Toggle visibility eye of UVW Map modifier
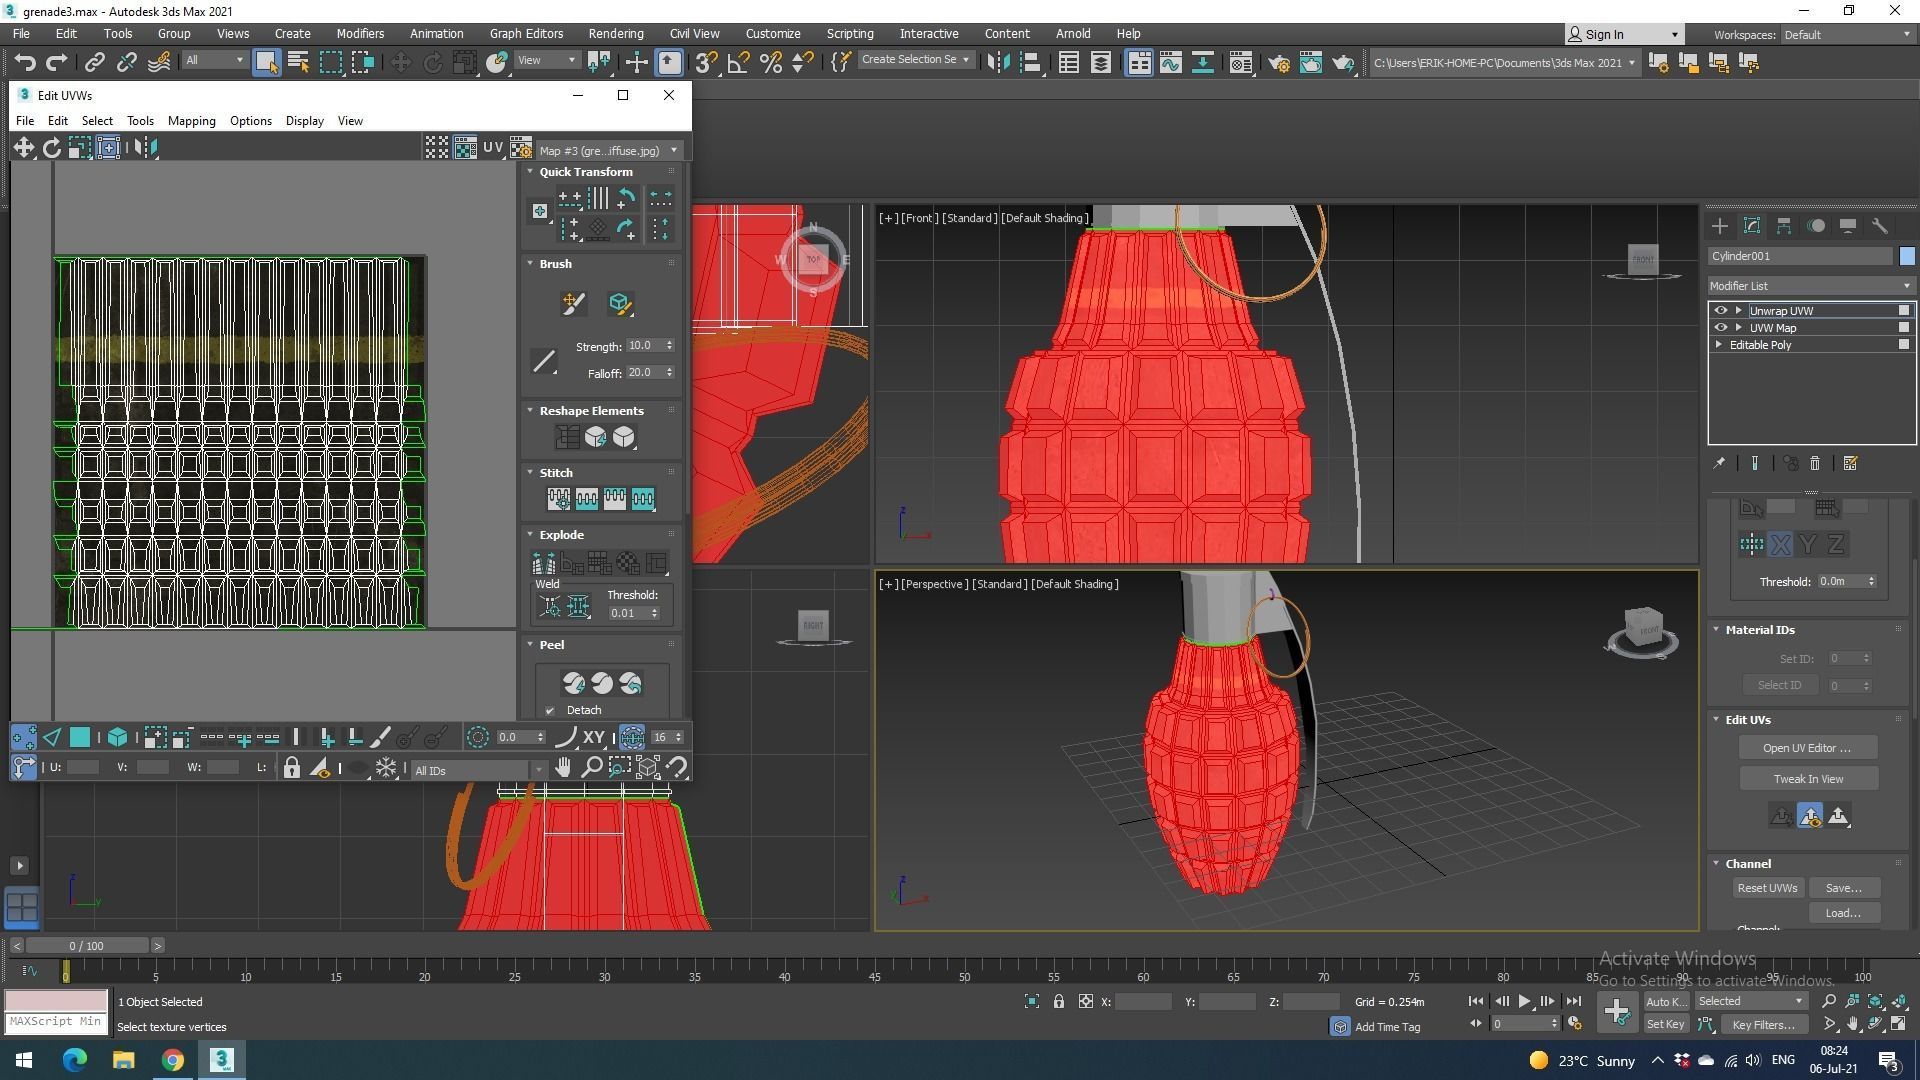Viewport: 1920px width, 1080px height. tap(1721, 328)
